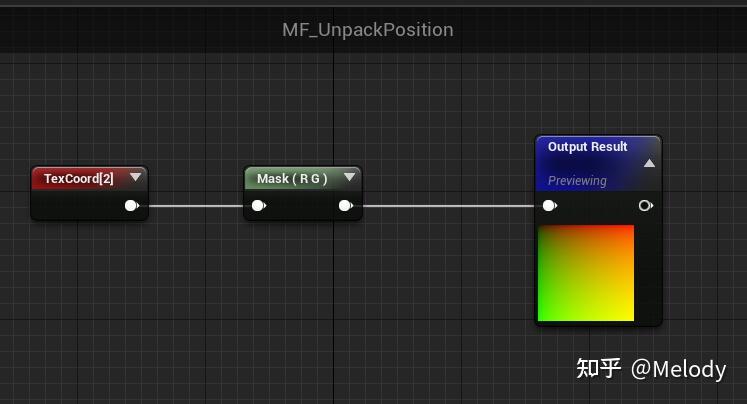The height and width of the screenshot is (404, 747).
Task: Click the 知乎 watermark logo text
Action: (x=599, y=369)
